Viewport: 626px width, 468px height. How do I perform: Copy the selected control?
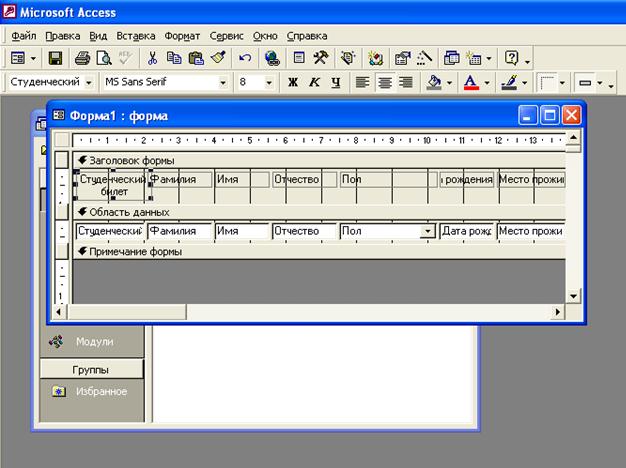click(x=174, y=58)
